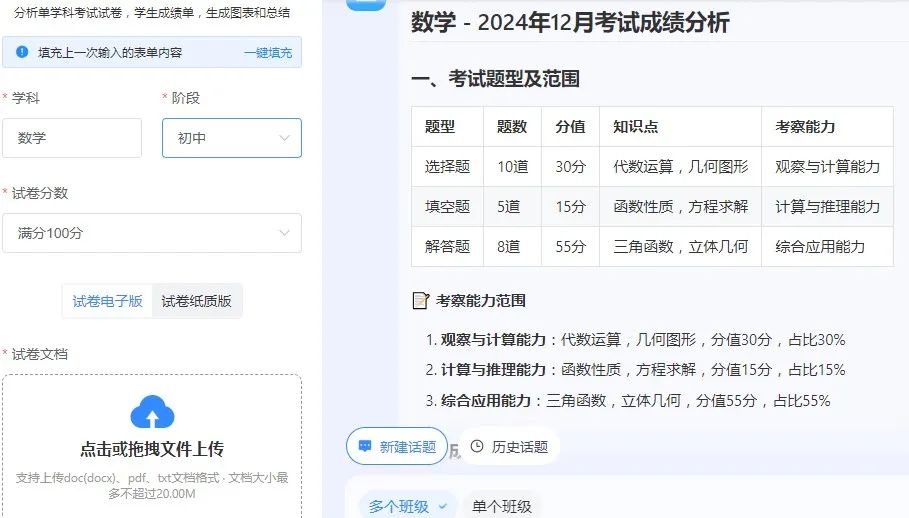Click the 10道 cell
The image size is (909, 518).
(x=513, y=167)
